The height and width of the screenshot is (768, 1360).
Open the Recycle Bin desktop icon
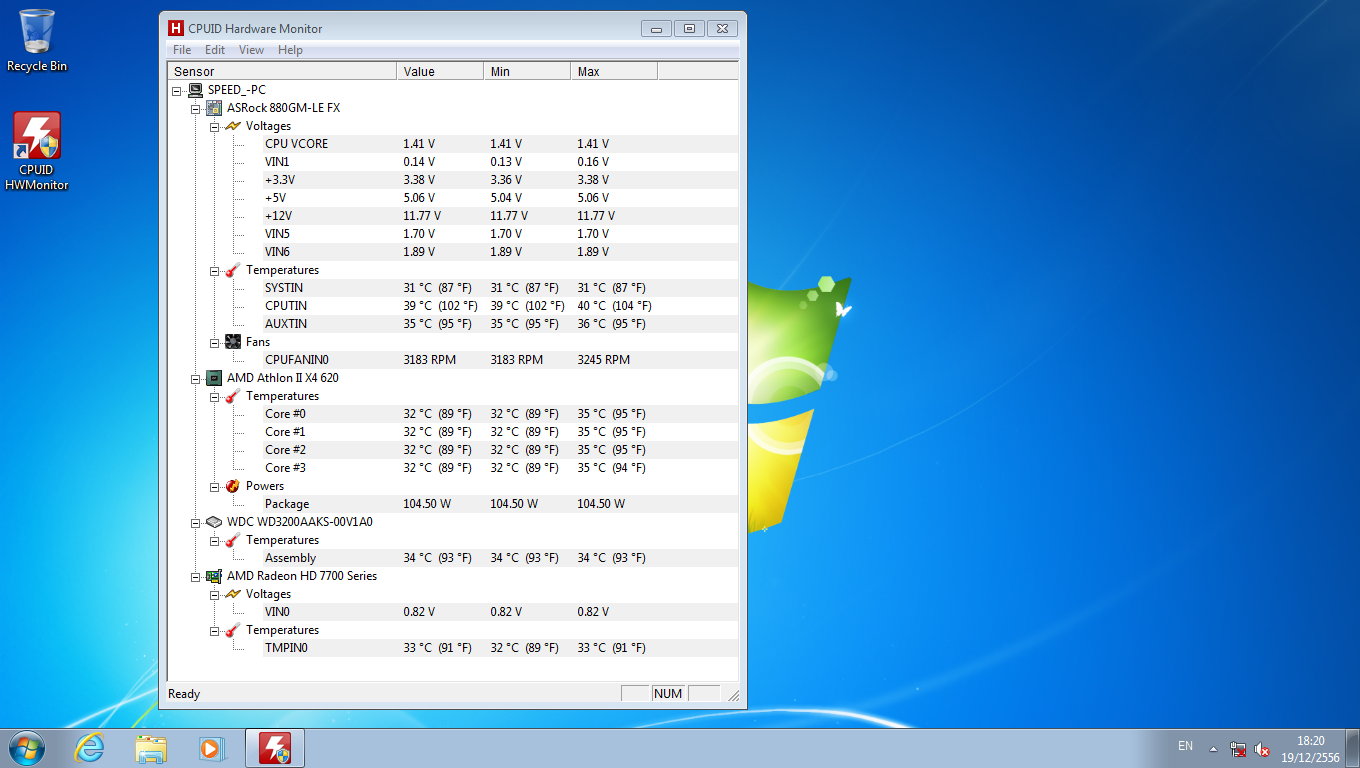click(x=37, y=41)
